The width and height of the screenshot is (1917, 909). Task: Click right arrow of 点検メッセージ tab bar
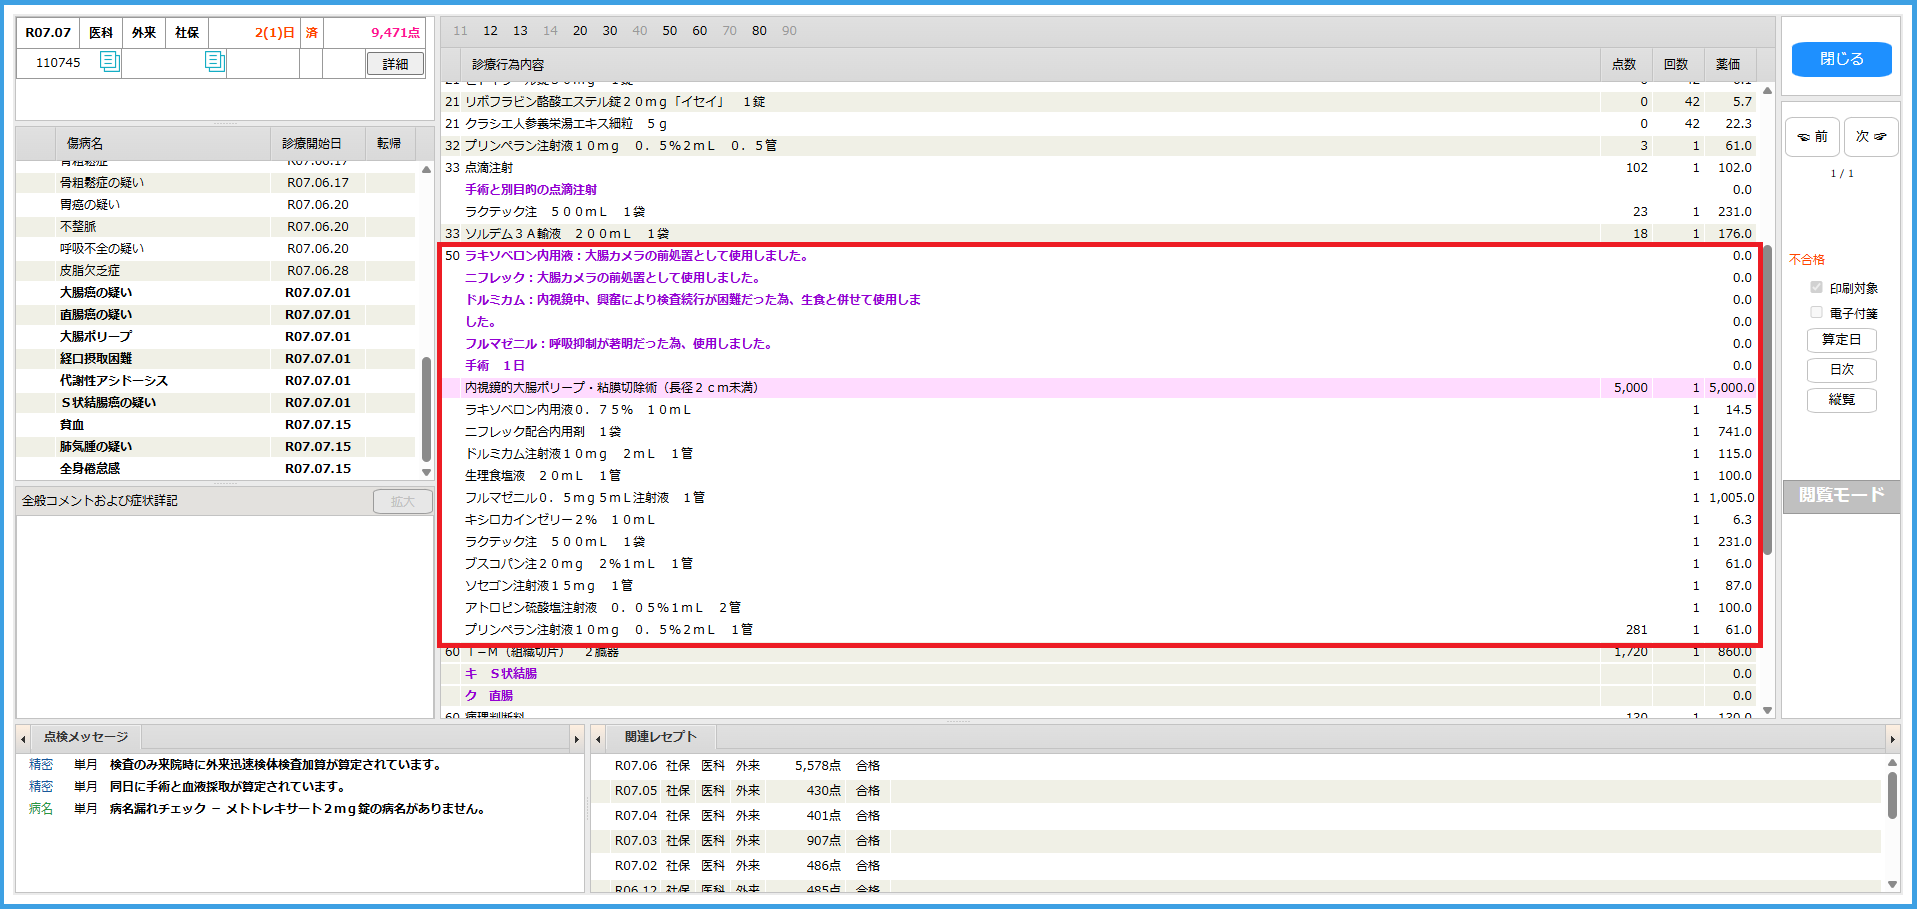click(x=576, y=739)
